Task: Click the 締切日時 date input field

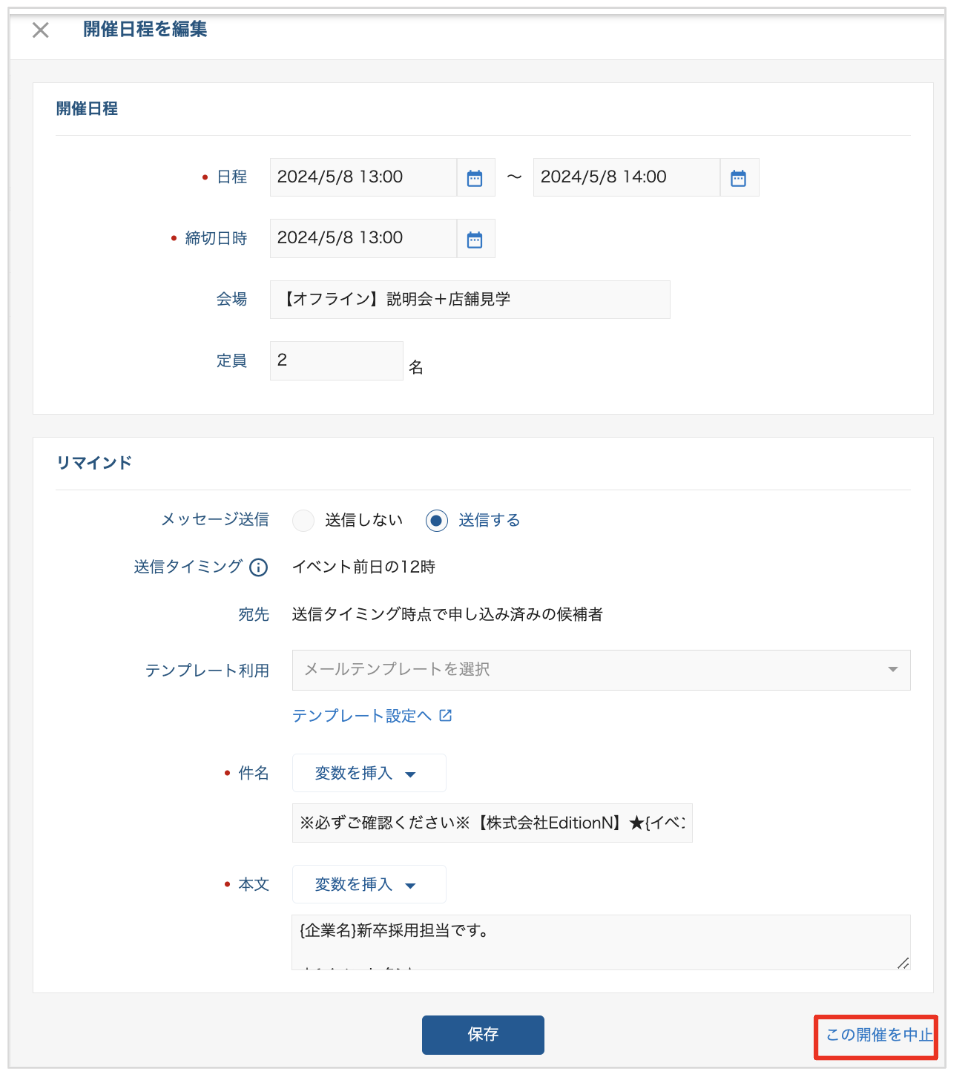Action: coord(362,239)
